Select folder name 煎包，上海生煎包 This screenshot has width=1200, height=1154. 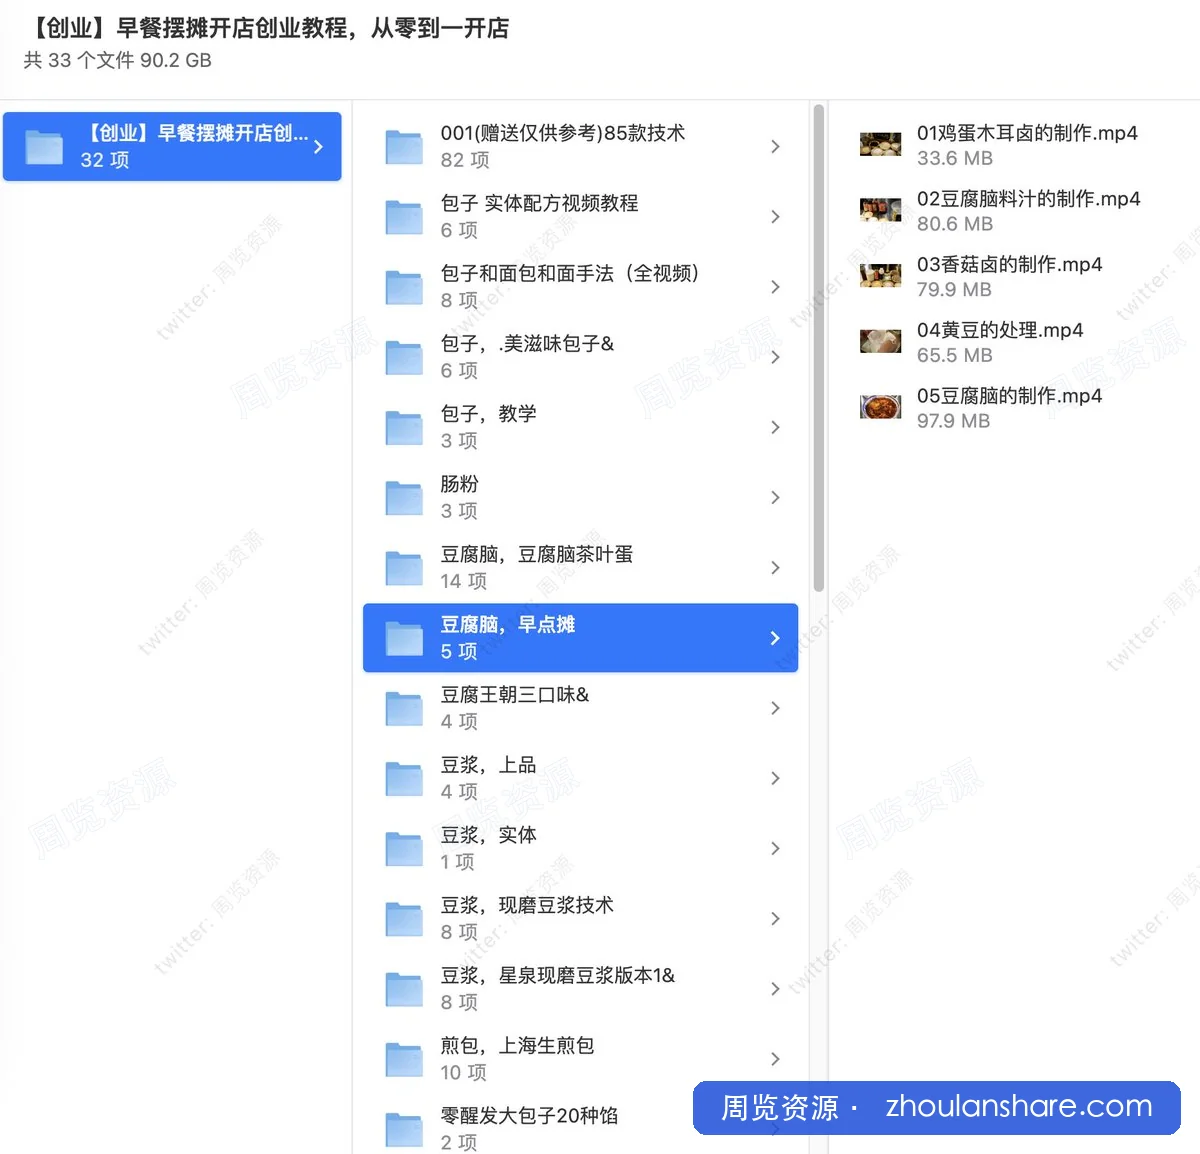pyautogui.click(x=517, y=1046)
